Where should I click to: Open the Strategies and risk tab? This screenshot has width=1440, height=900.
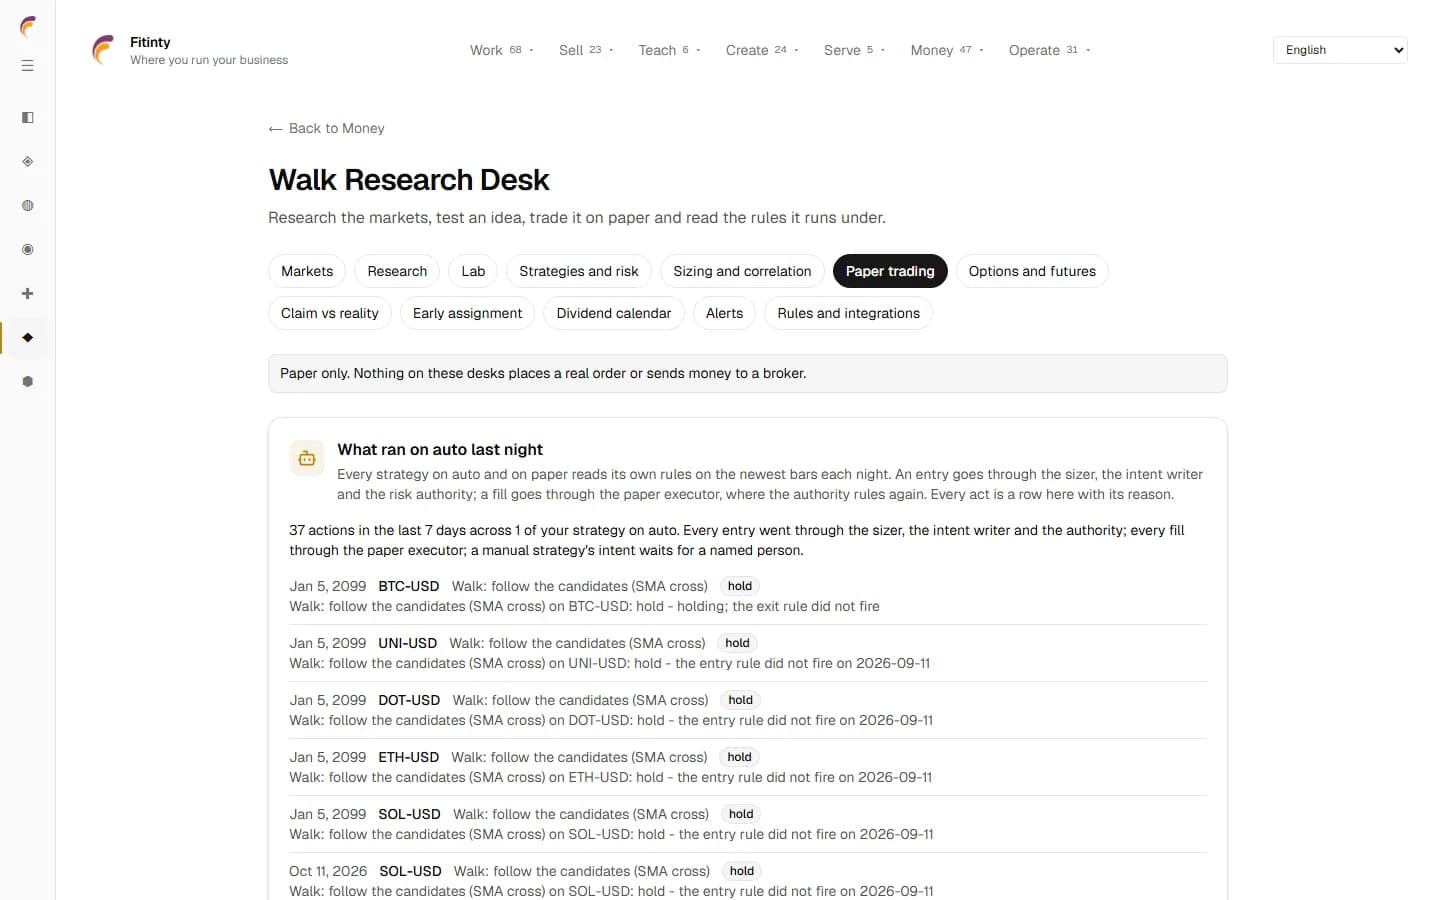579,271
